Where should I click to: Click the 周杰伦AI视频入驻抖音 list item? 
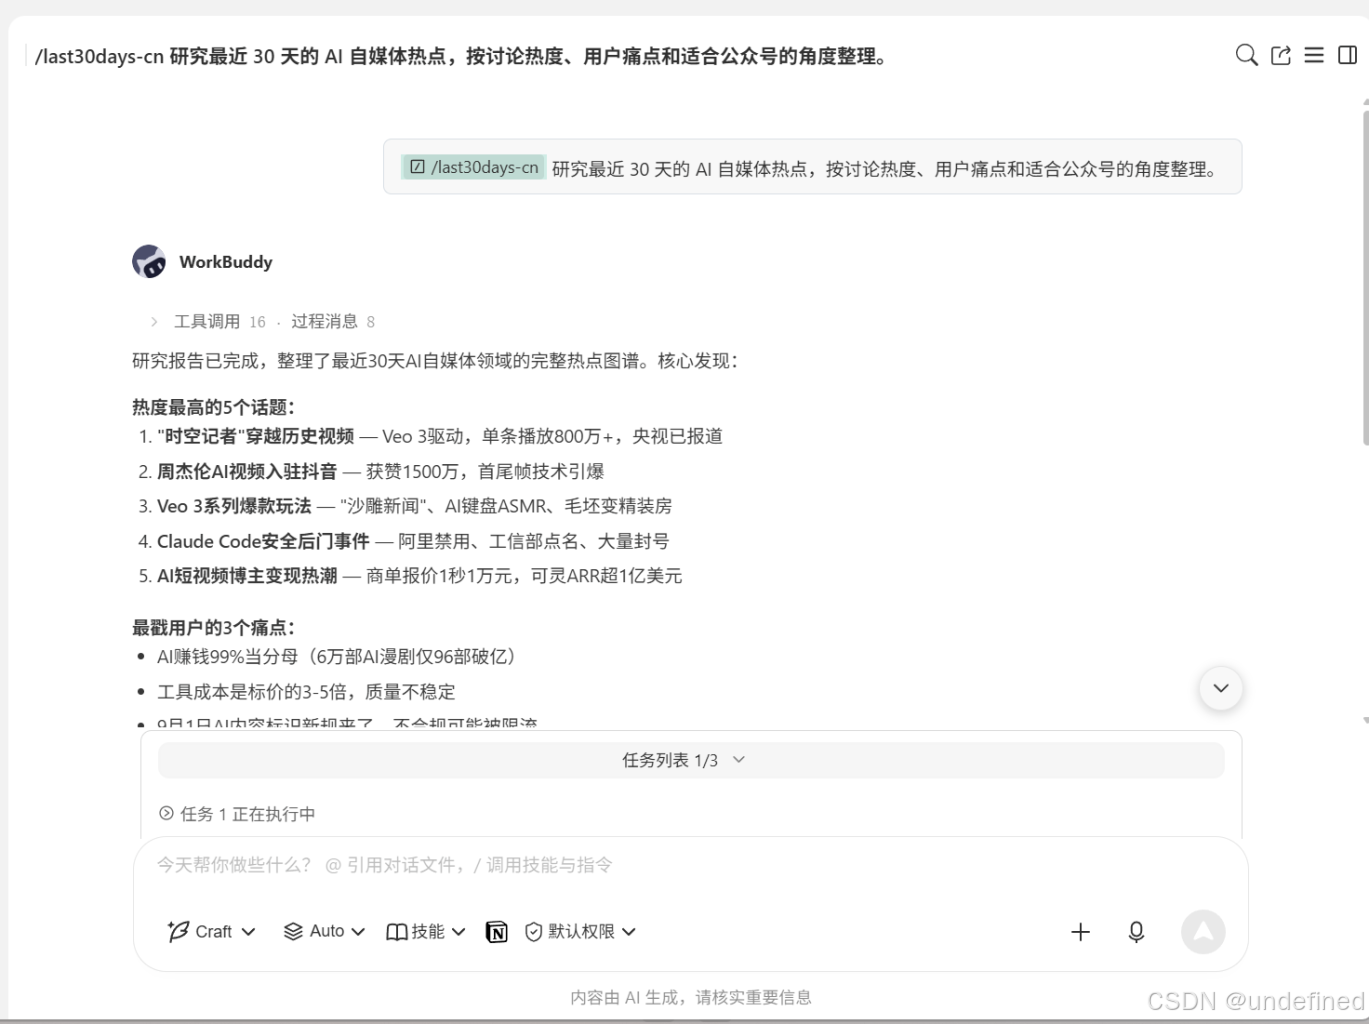[x=381, y=471]
